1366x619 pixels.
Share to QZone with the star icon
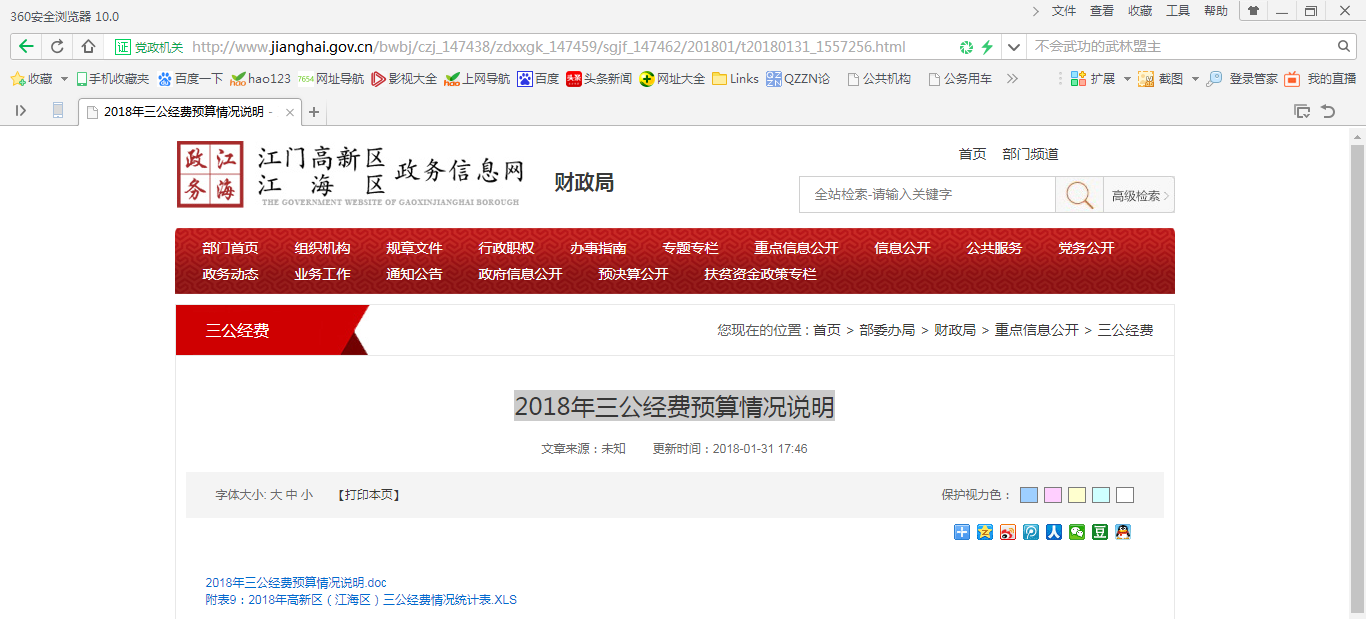(x=985, y=532)
